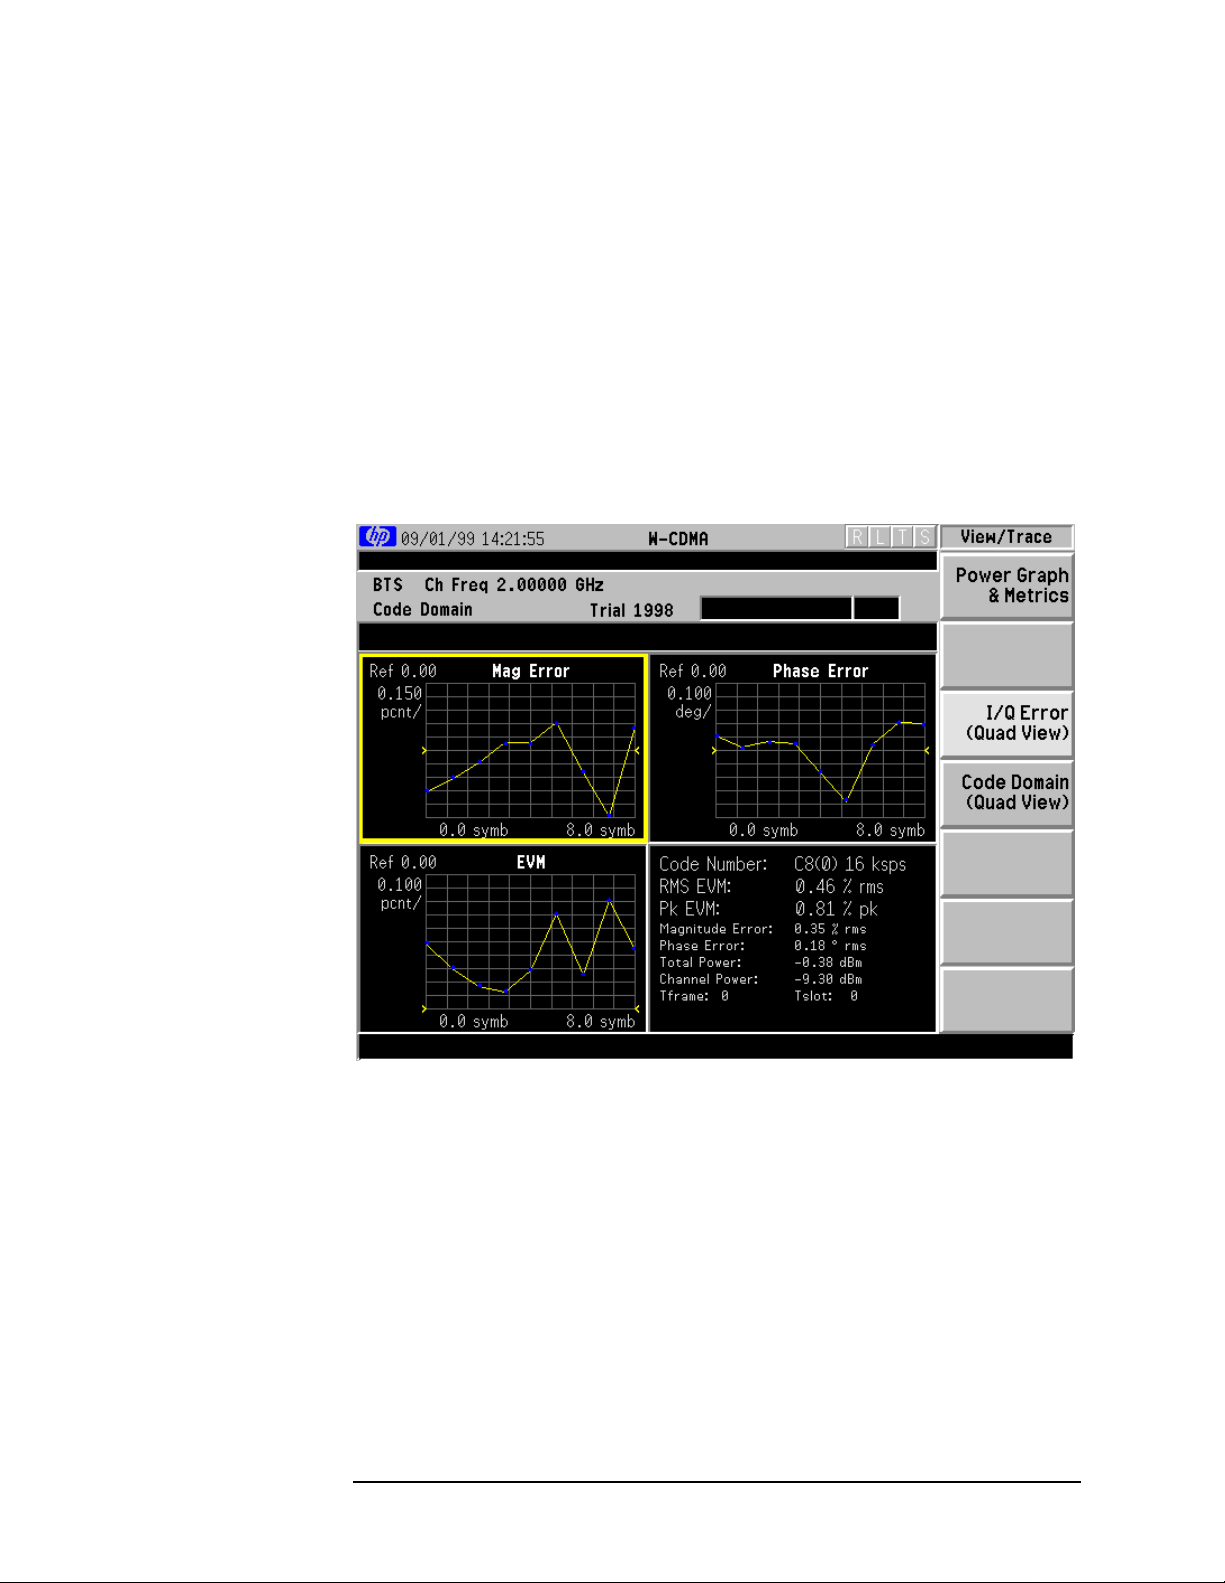This screenshot has width=1225, height=1583.
Task: Click the Trial 1998 label
Action: (x=632, y=610)
